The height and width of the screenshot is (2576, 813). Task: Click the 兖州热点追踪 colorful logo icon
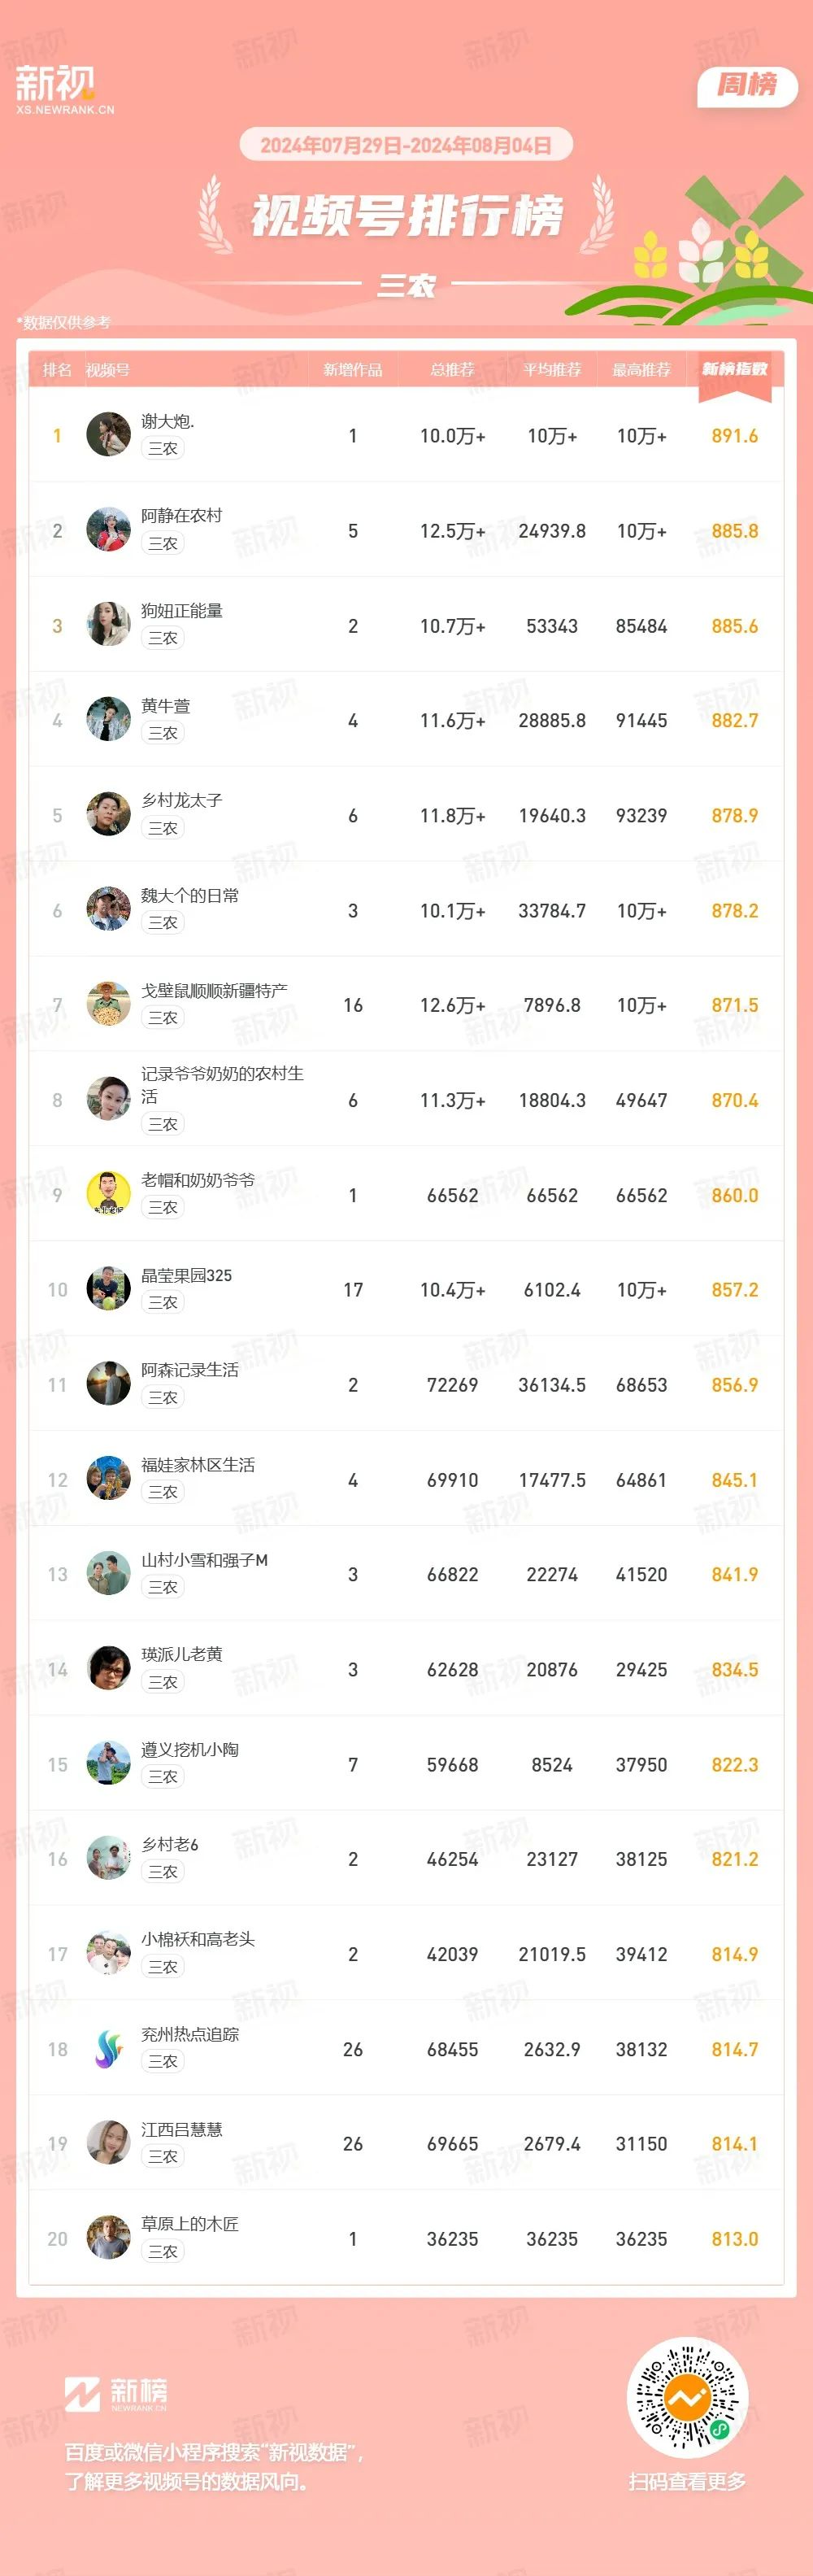point(109,2049)
